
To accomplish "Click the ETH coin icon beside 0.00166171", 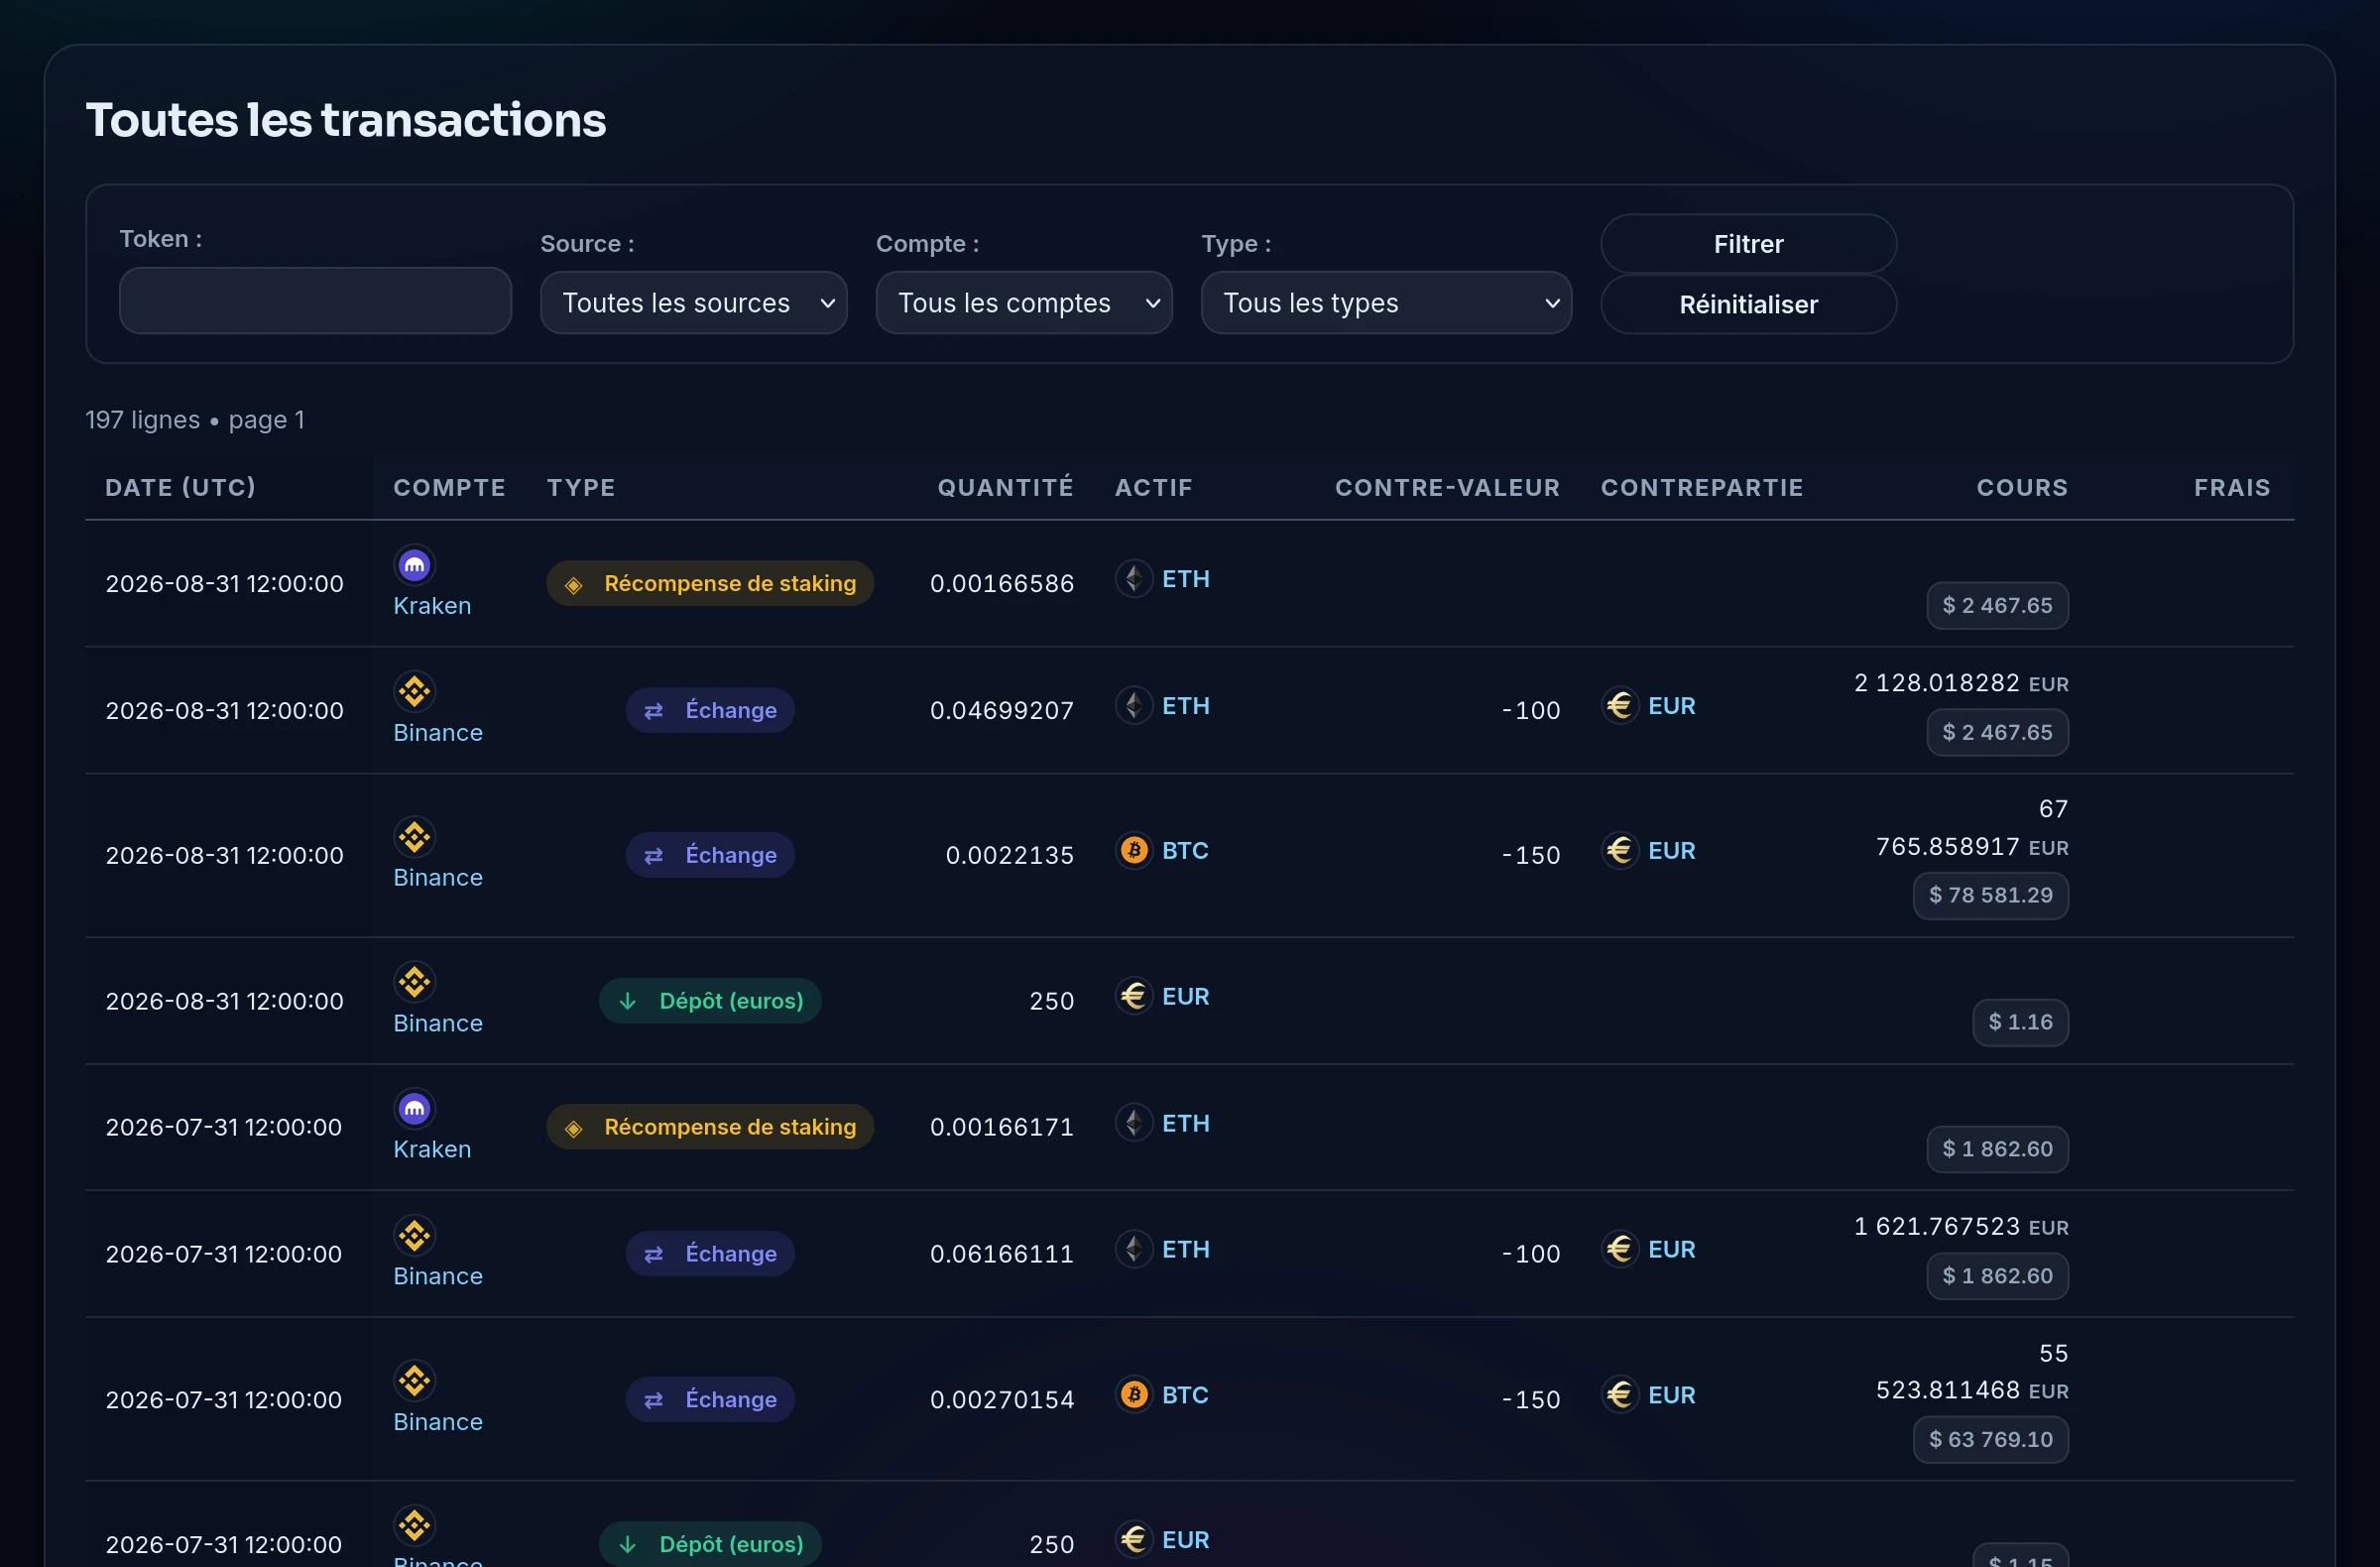I will (1133, 1122).
